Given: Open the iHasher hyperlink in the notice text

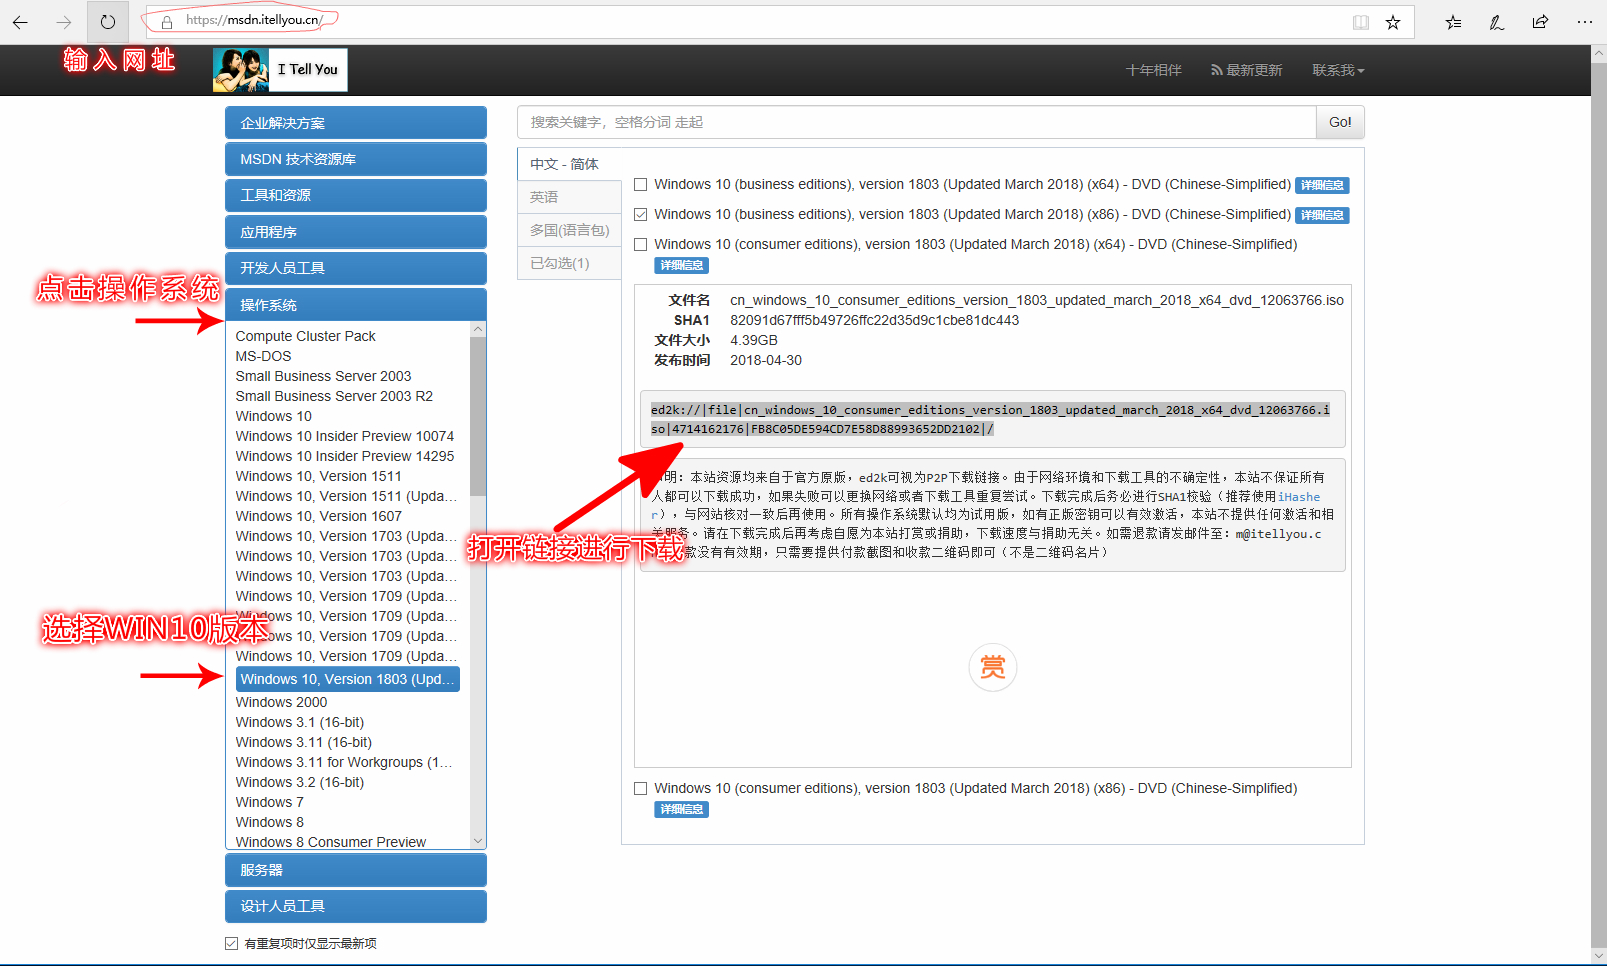Looking at the screenshot, I should point(1299,496).
